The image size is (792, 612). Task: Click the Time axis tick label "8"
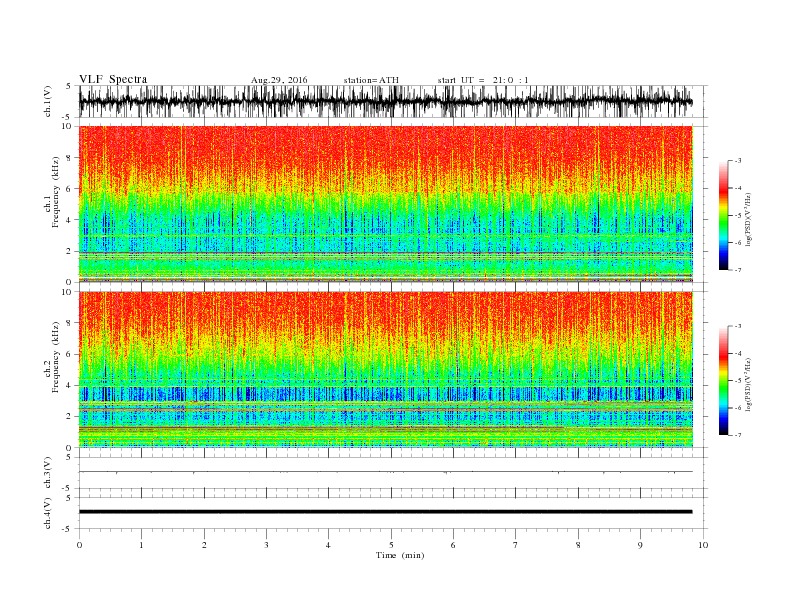tap(578, 545)
